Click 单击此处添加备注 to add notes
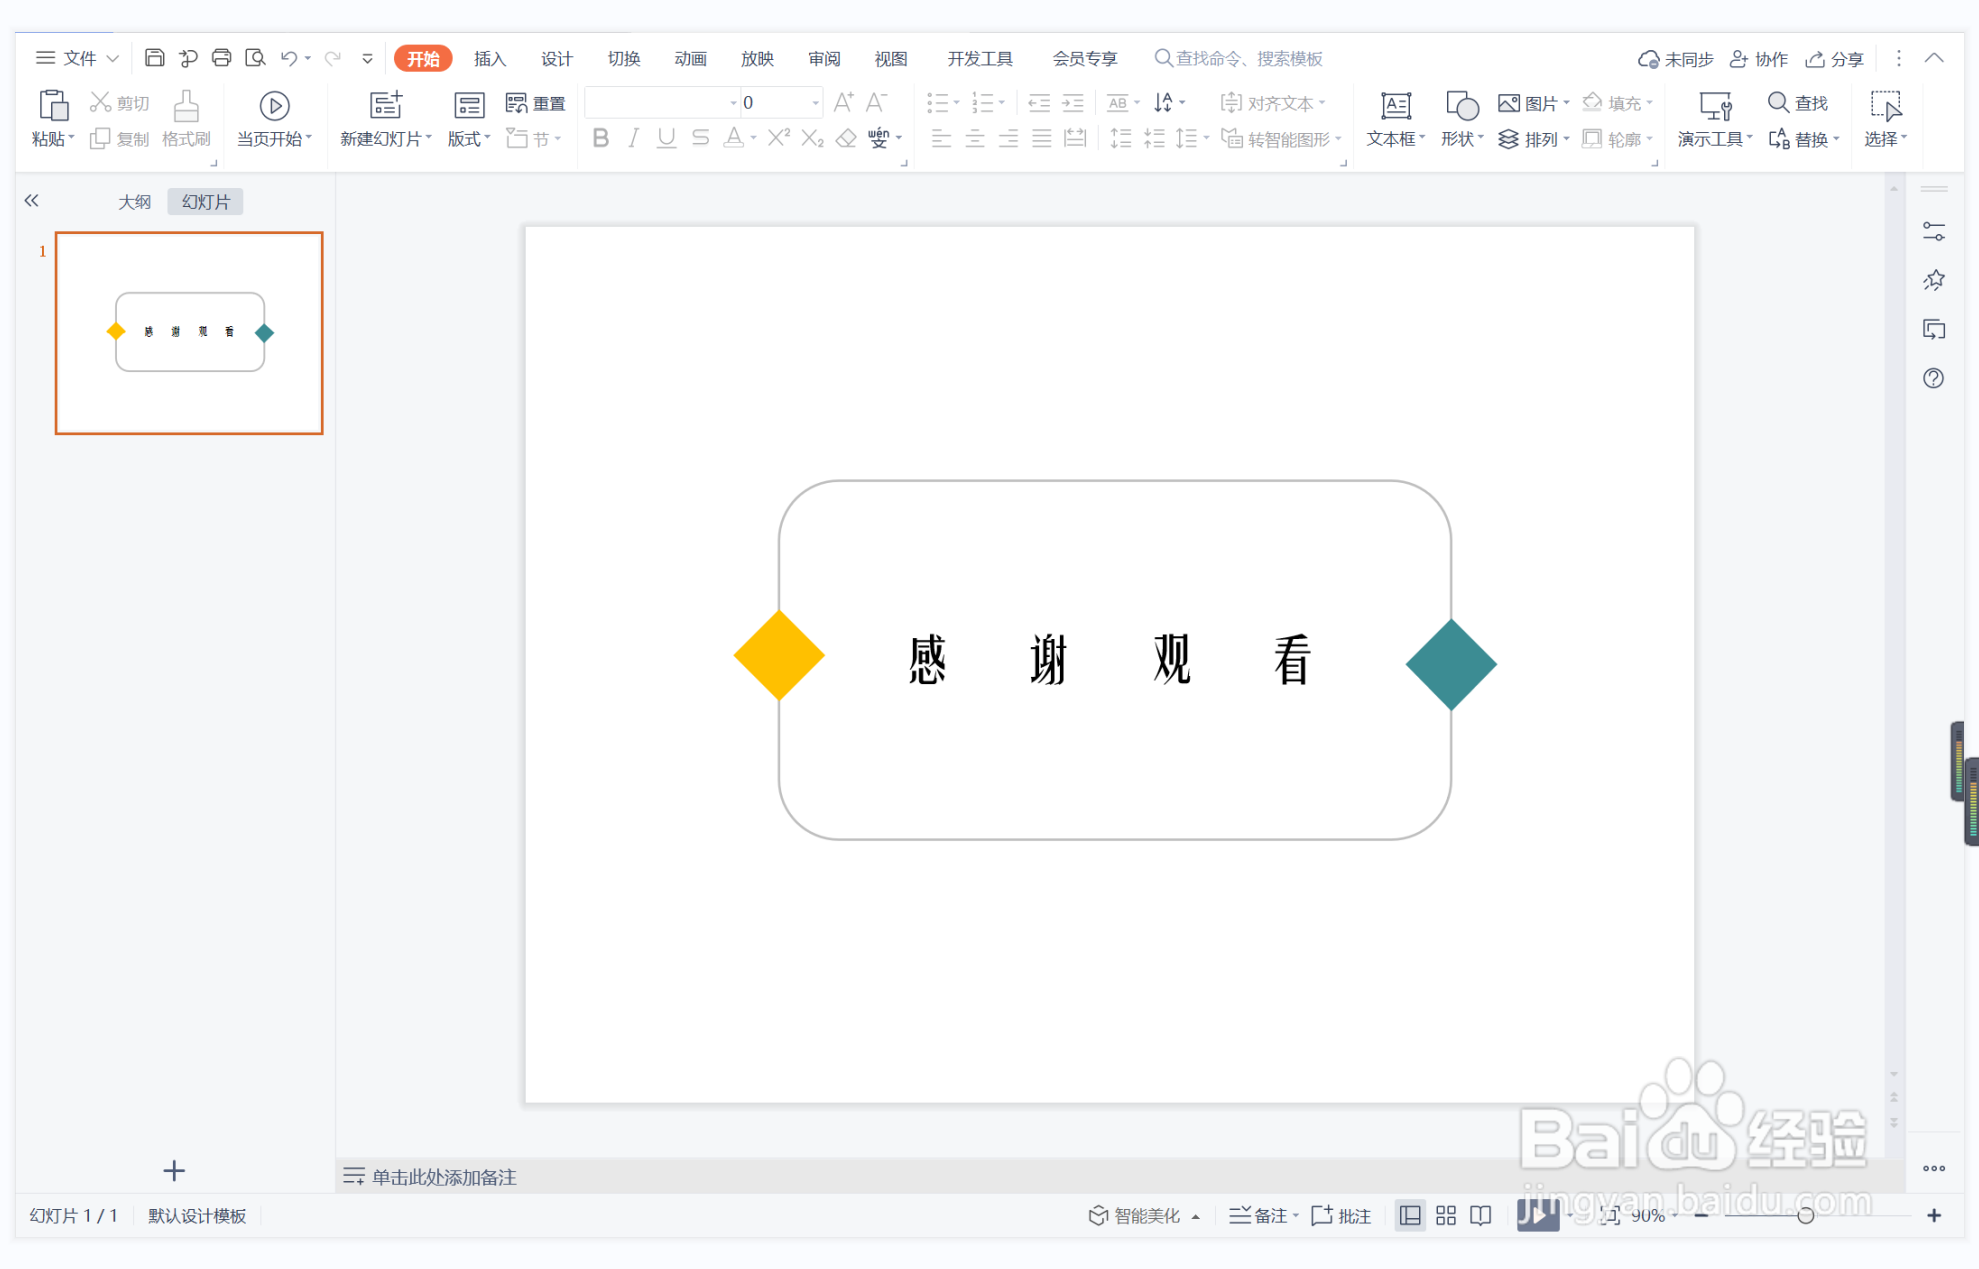The height and width of the screenshot is (1269, 1979). (x=443, y=1177)
